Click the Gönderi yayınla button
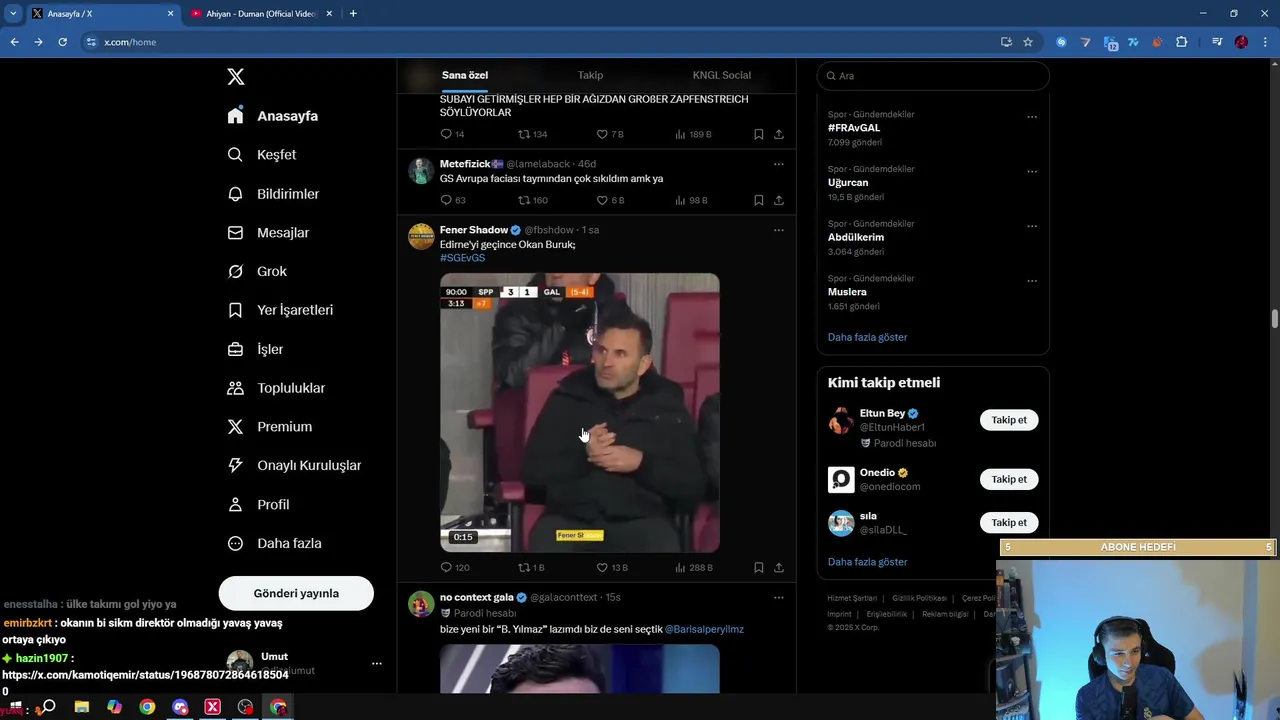Screen dimensions: 1280x720 [x=296, y=593]
